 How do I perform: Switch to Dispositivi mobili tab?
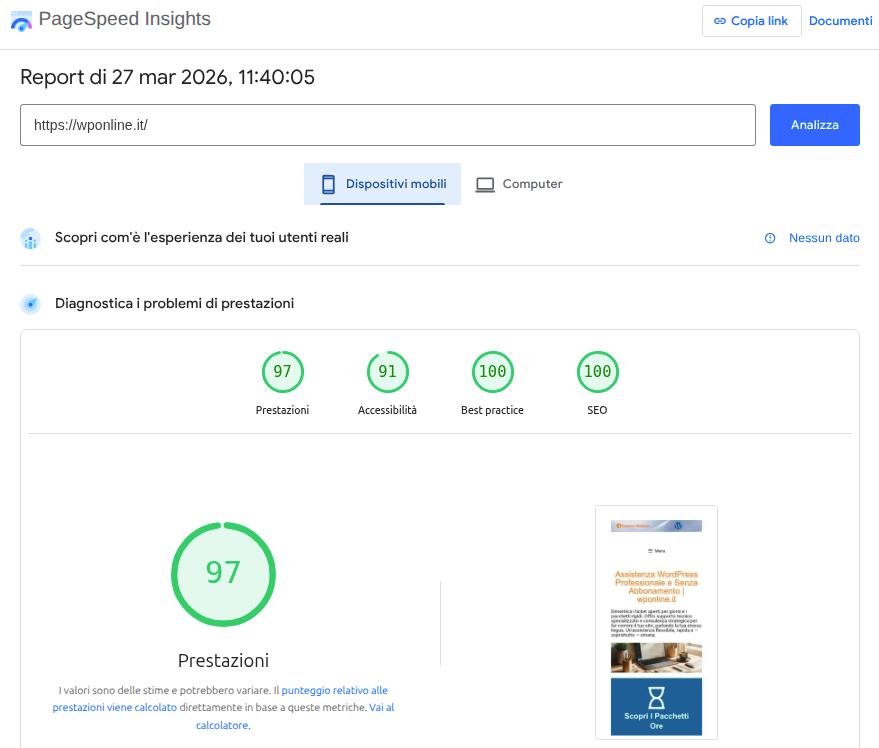(x=382, y=184)
